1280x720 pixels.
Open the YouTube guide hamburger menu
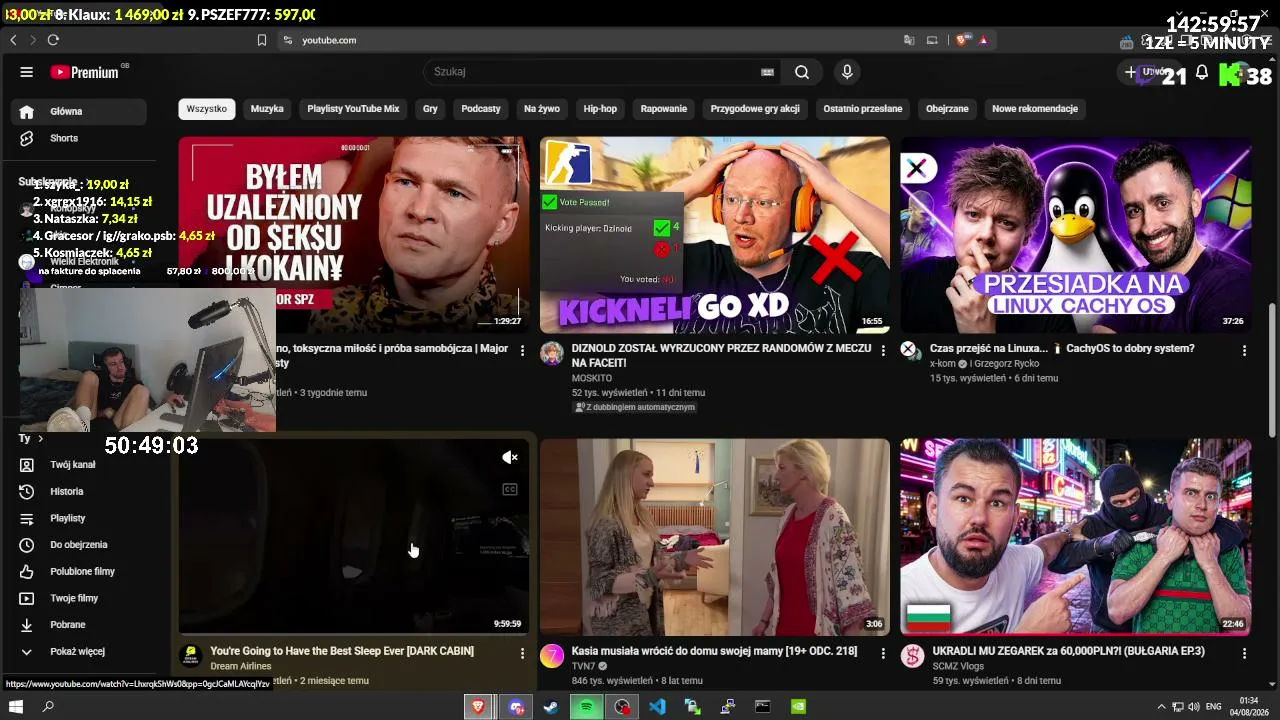pyautogui.click(x=27, y=72)
